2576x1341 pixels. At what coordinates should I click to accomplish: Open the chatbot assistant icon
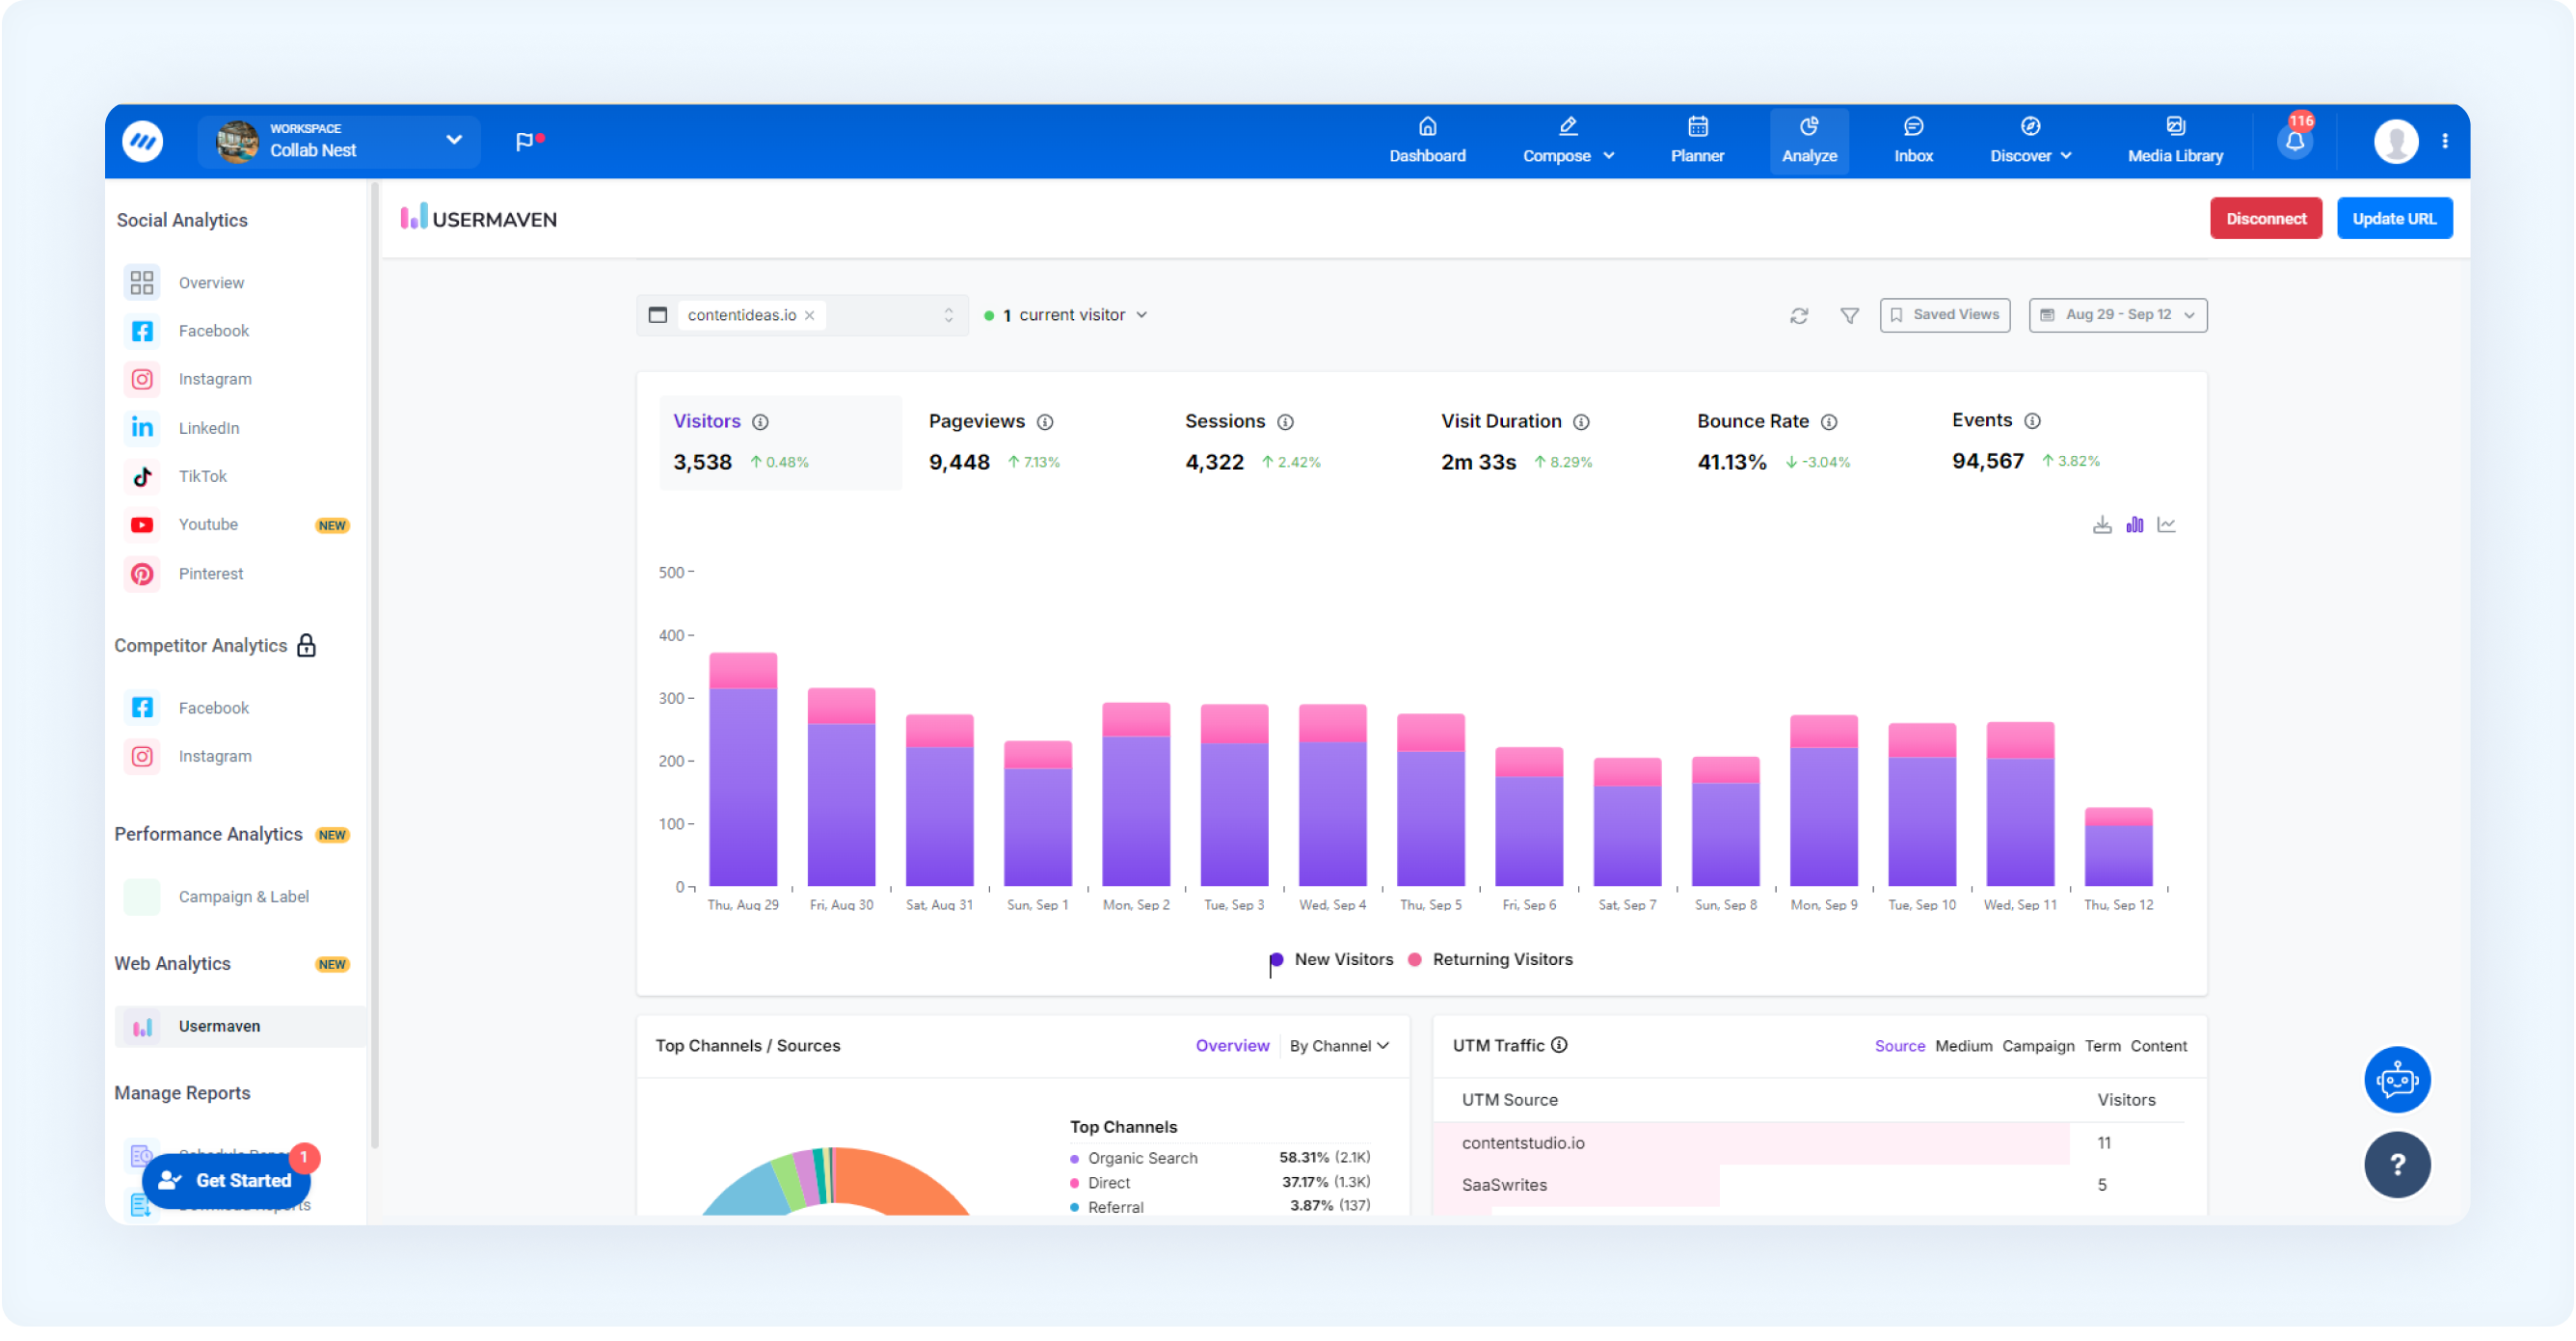[2396, 1080]
